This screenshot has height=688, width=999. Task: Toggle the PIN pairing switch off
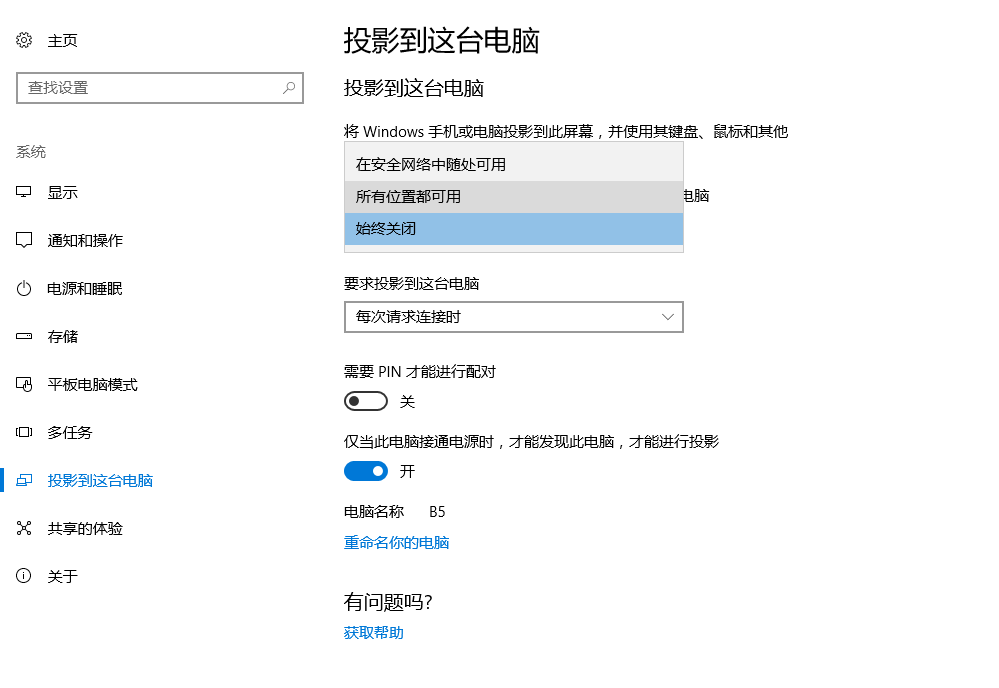(365, 400)
